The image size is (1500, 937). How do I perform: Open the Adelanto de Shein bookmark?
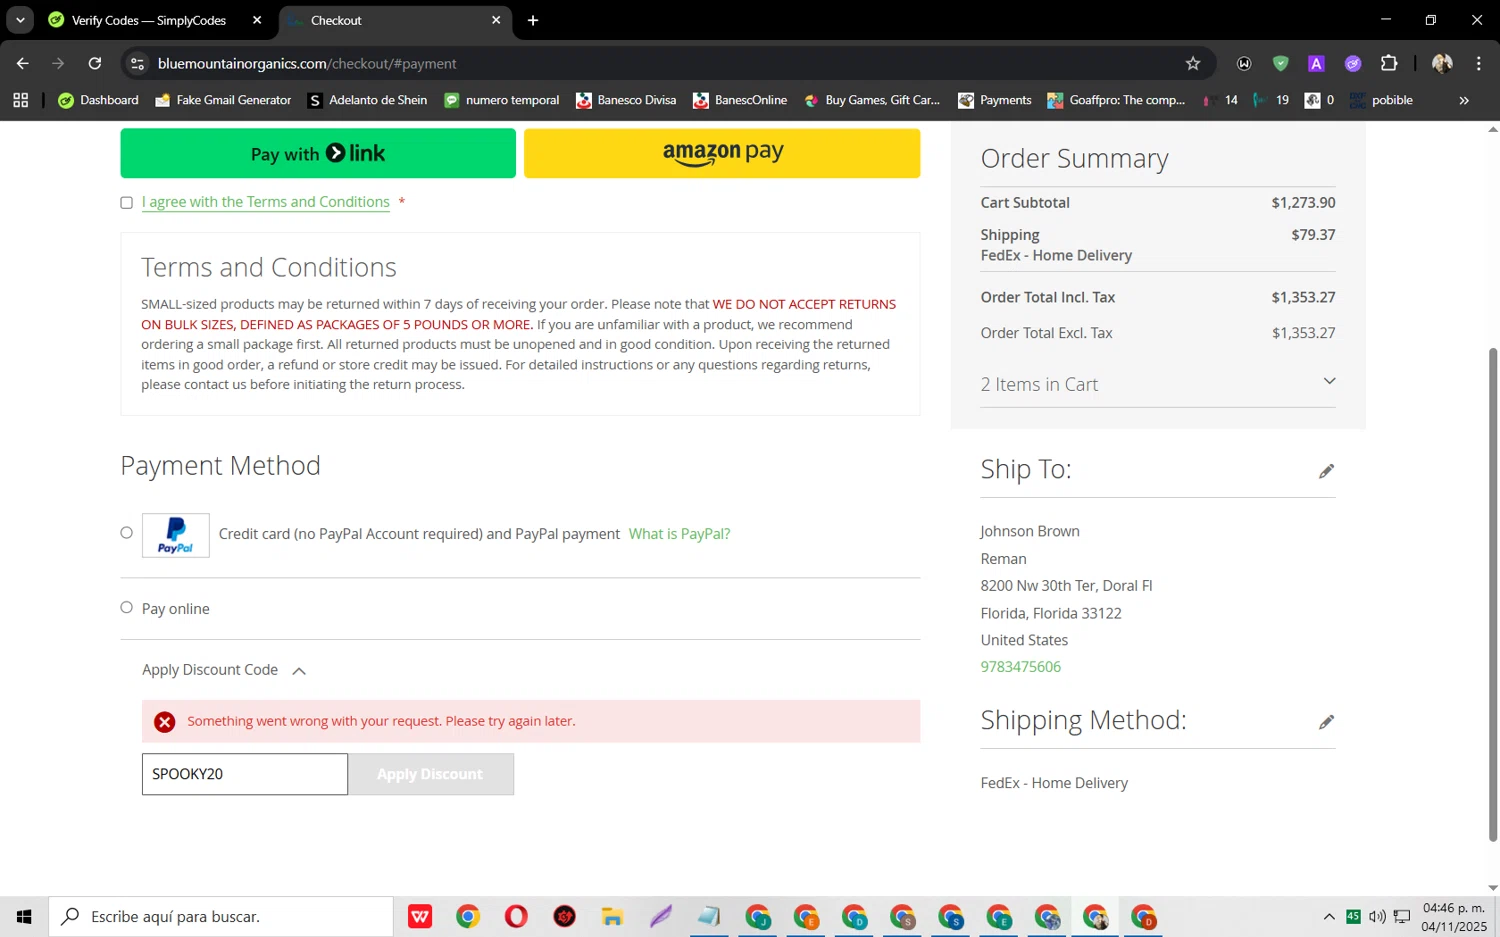(x=367, y=100)
